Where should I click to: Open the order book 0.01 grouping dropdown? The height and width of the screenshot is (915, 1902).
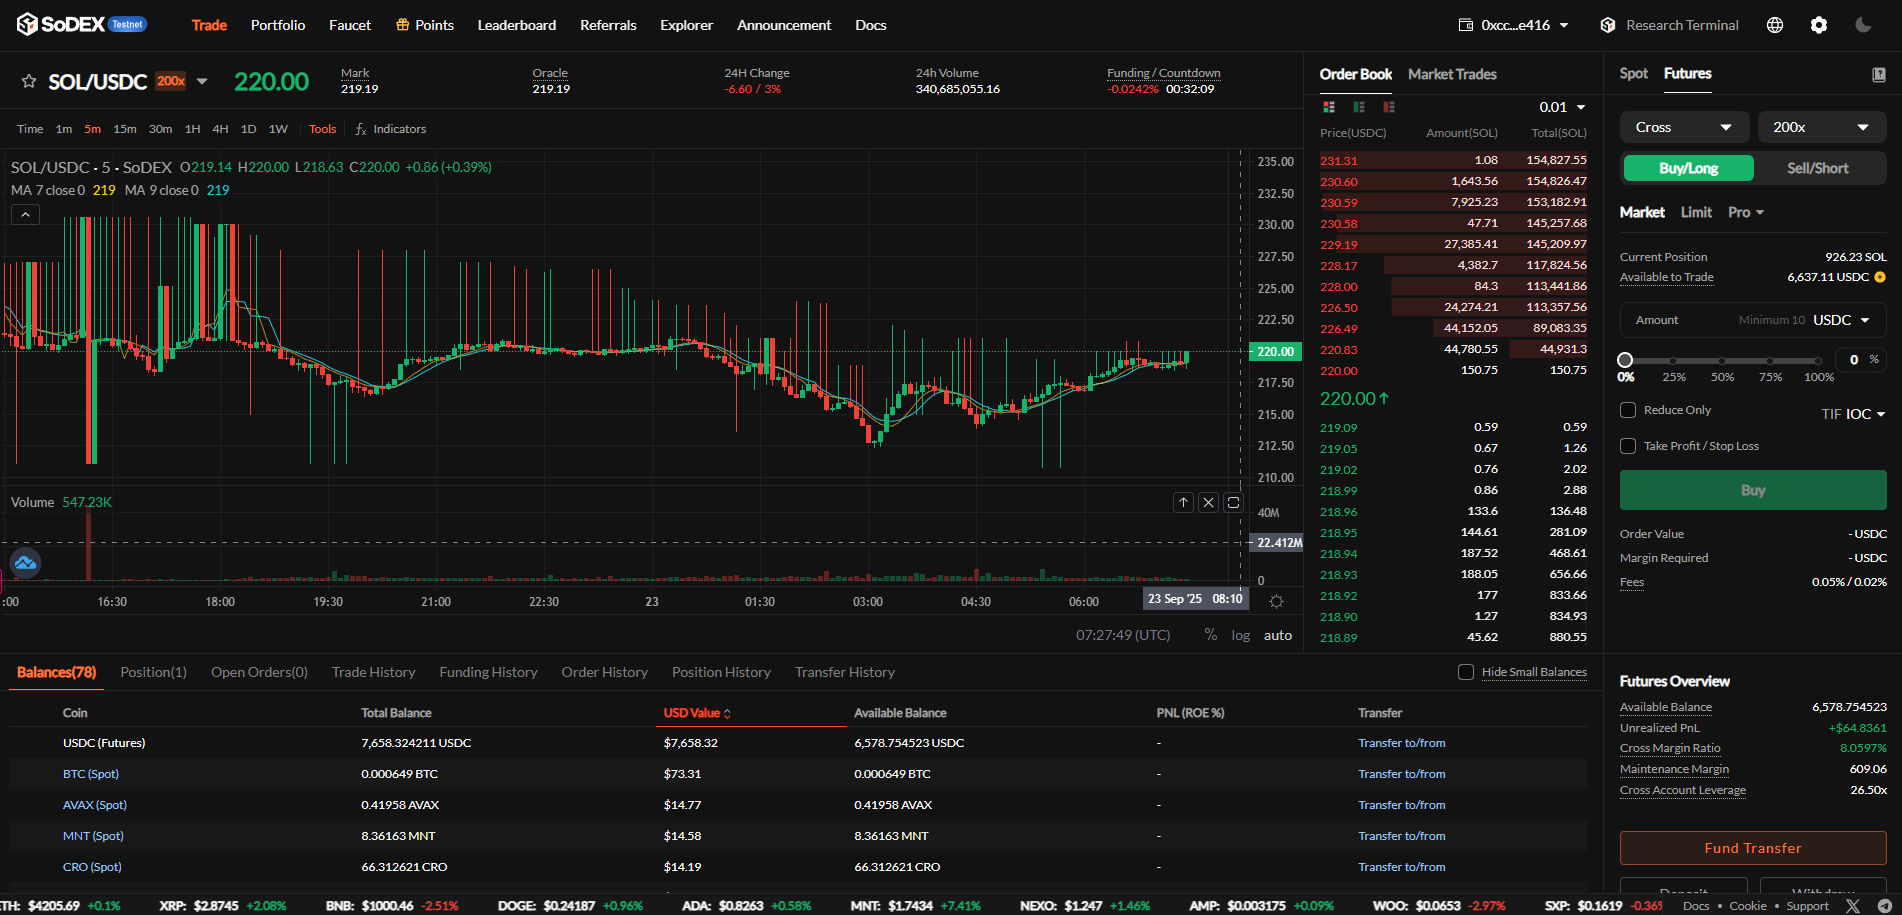1562,107
